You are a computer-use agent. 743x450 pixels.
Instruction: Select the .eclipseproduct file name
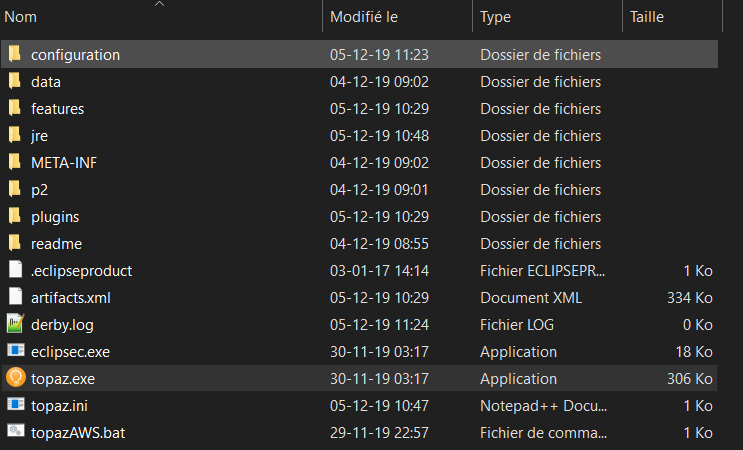coord(82,271)
